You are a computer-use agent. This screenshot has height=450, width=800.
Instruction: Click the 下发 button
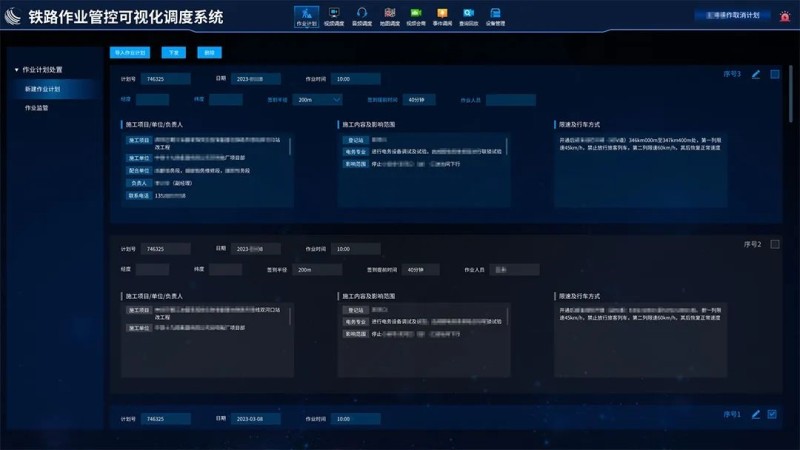[x=173, y=52]
